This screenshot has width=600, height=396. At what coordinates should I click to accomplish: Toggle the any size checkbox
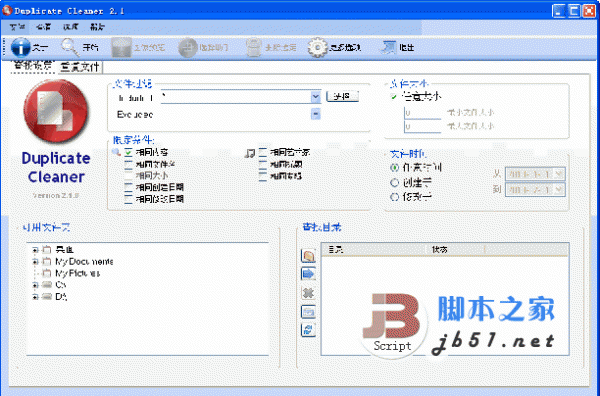point(394,97)
